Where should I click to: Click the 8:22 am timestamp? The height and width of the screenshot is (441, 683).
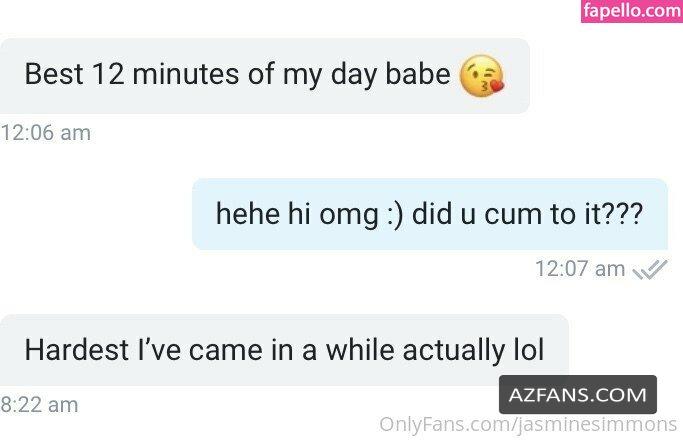(x=39, y=405)
